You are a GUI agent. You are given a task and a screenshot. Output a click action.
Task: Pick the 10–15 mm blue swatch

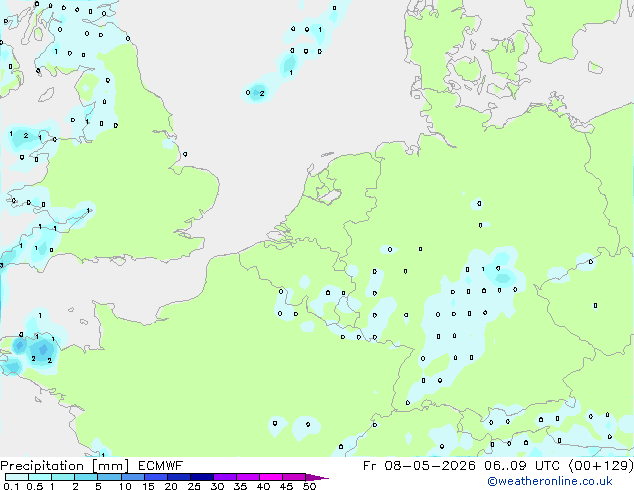132,477
